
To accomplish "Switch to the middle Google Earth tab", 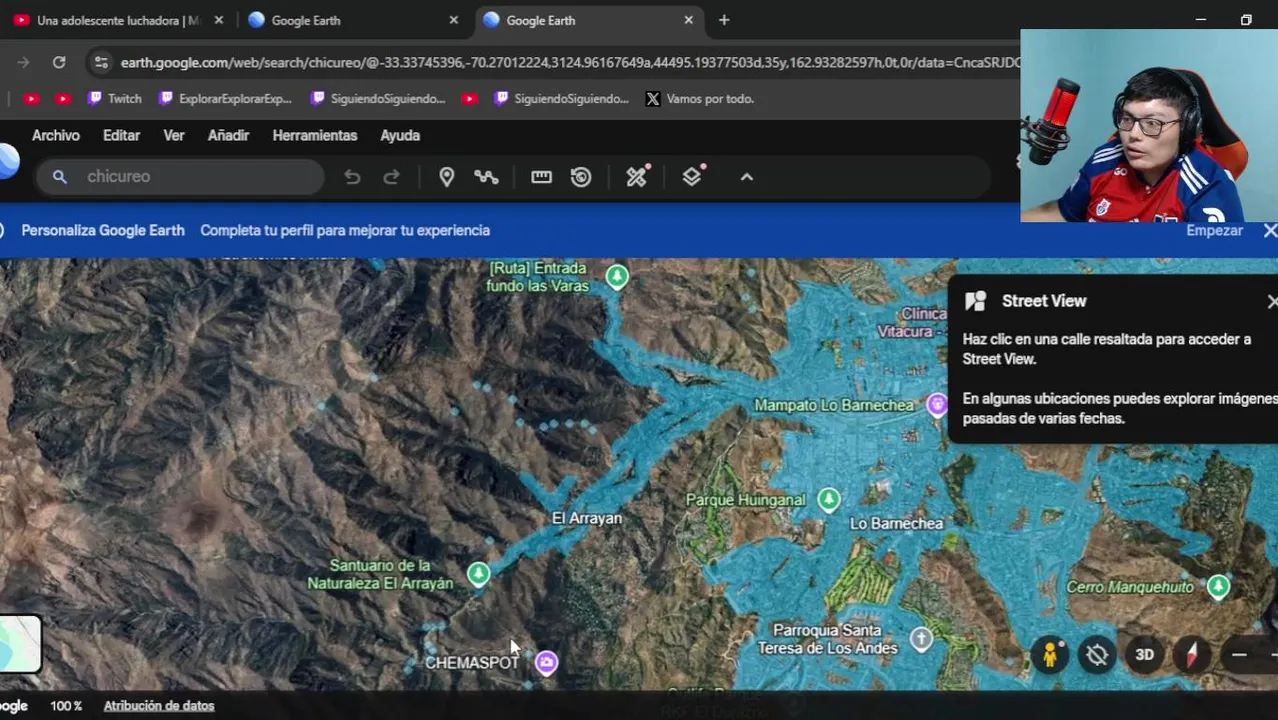I will pyautogui.click(x=351, y=20).
